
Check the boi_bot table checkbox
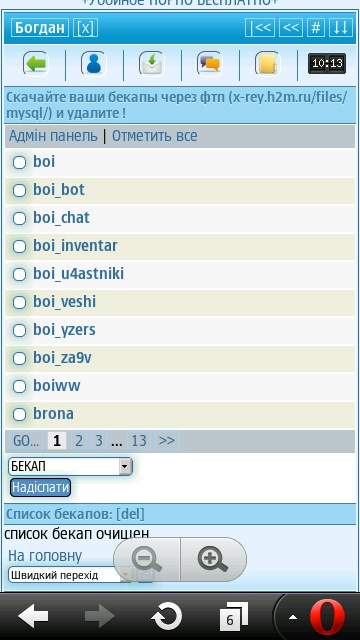click(x=19, y=190)
